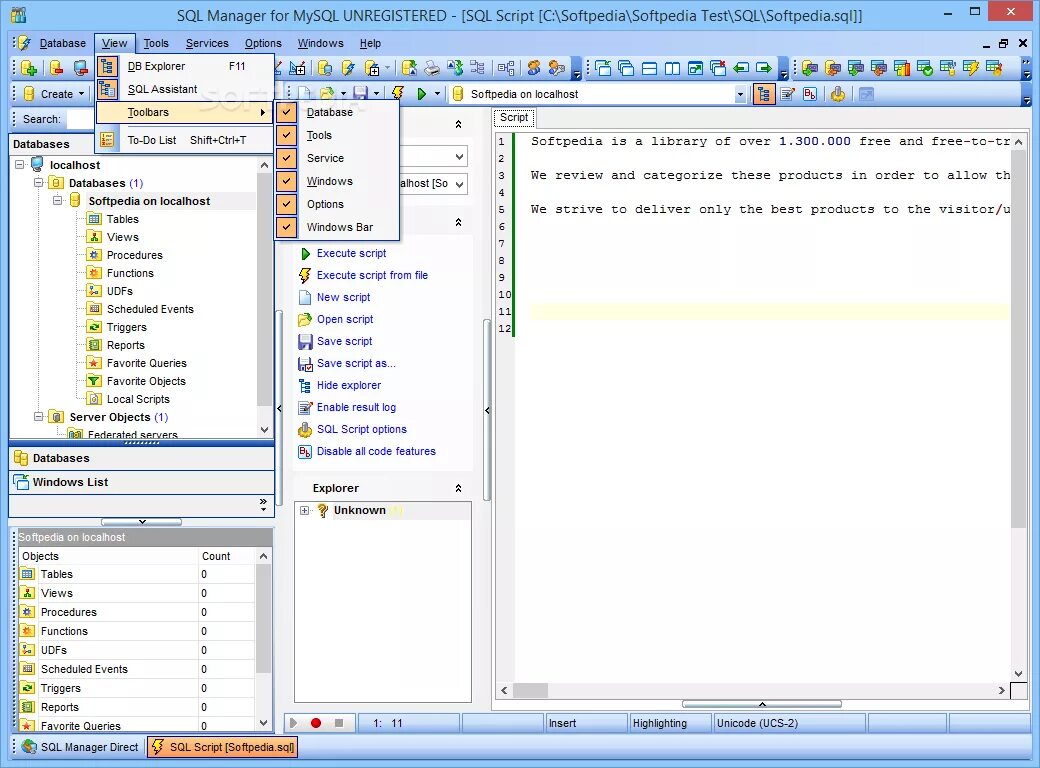Screen dimensions: 1040x768
Task: Collapse the Softpedia on localhost node
Action: click(58, 200)
